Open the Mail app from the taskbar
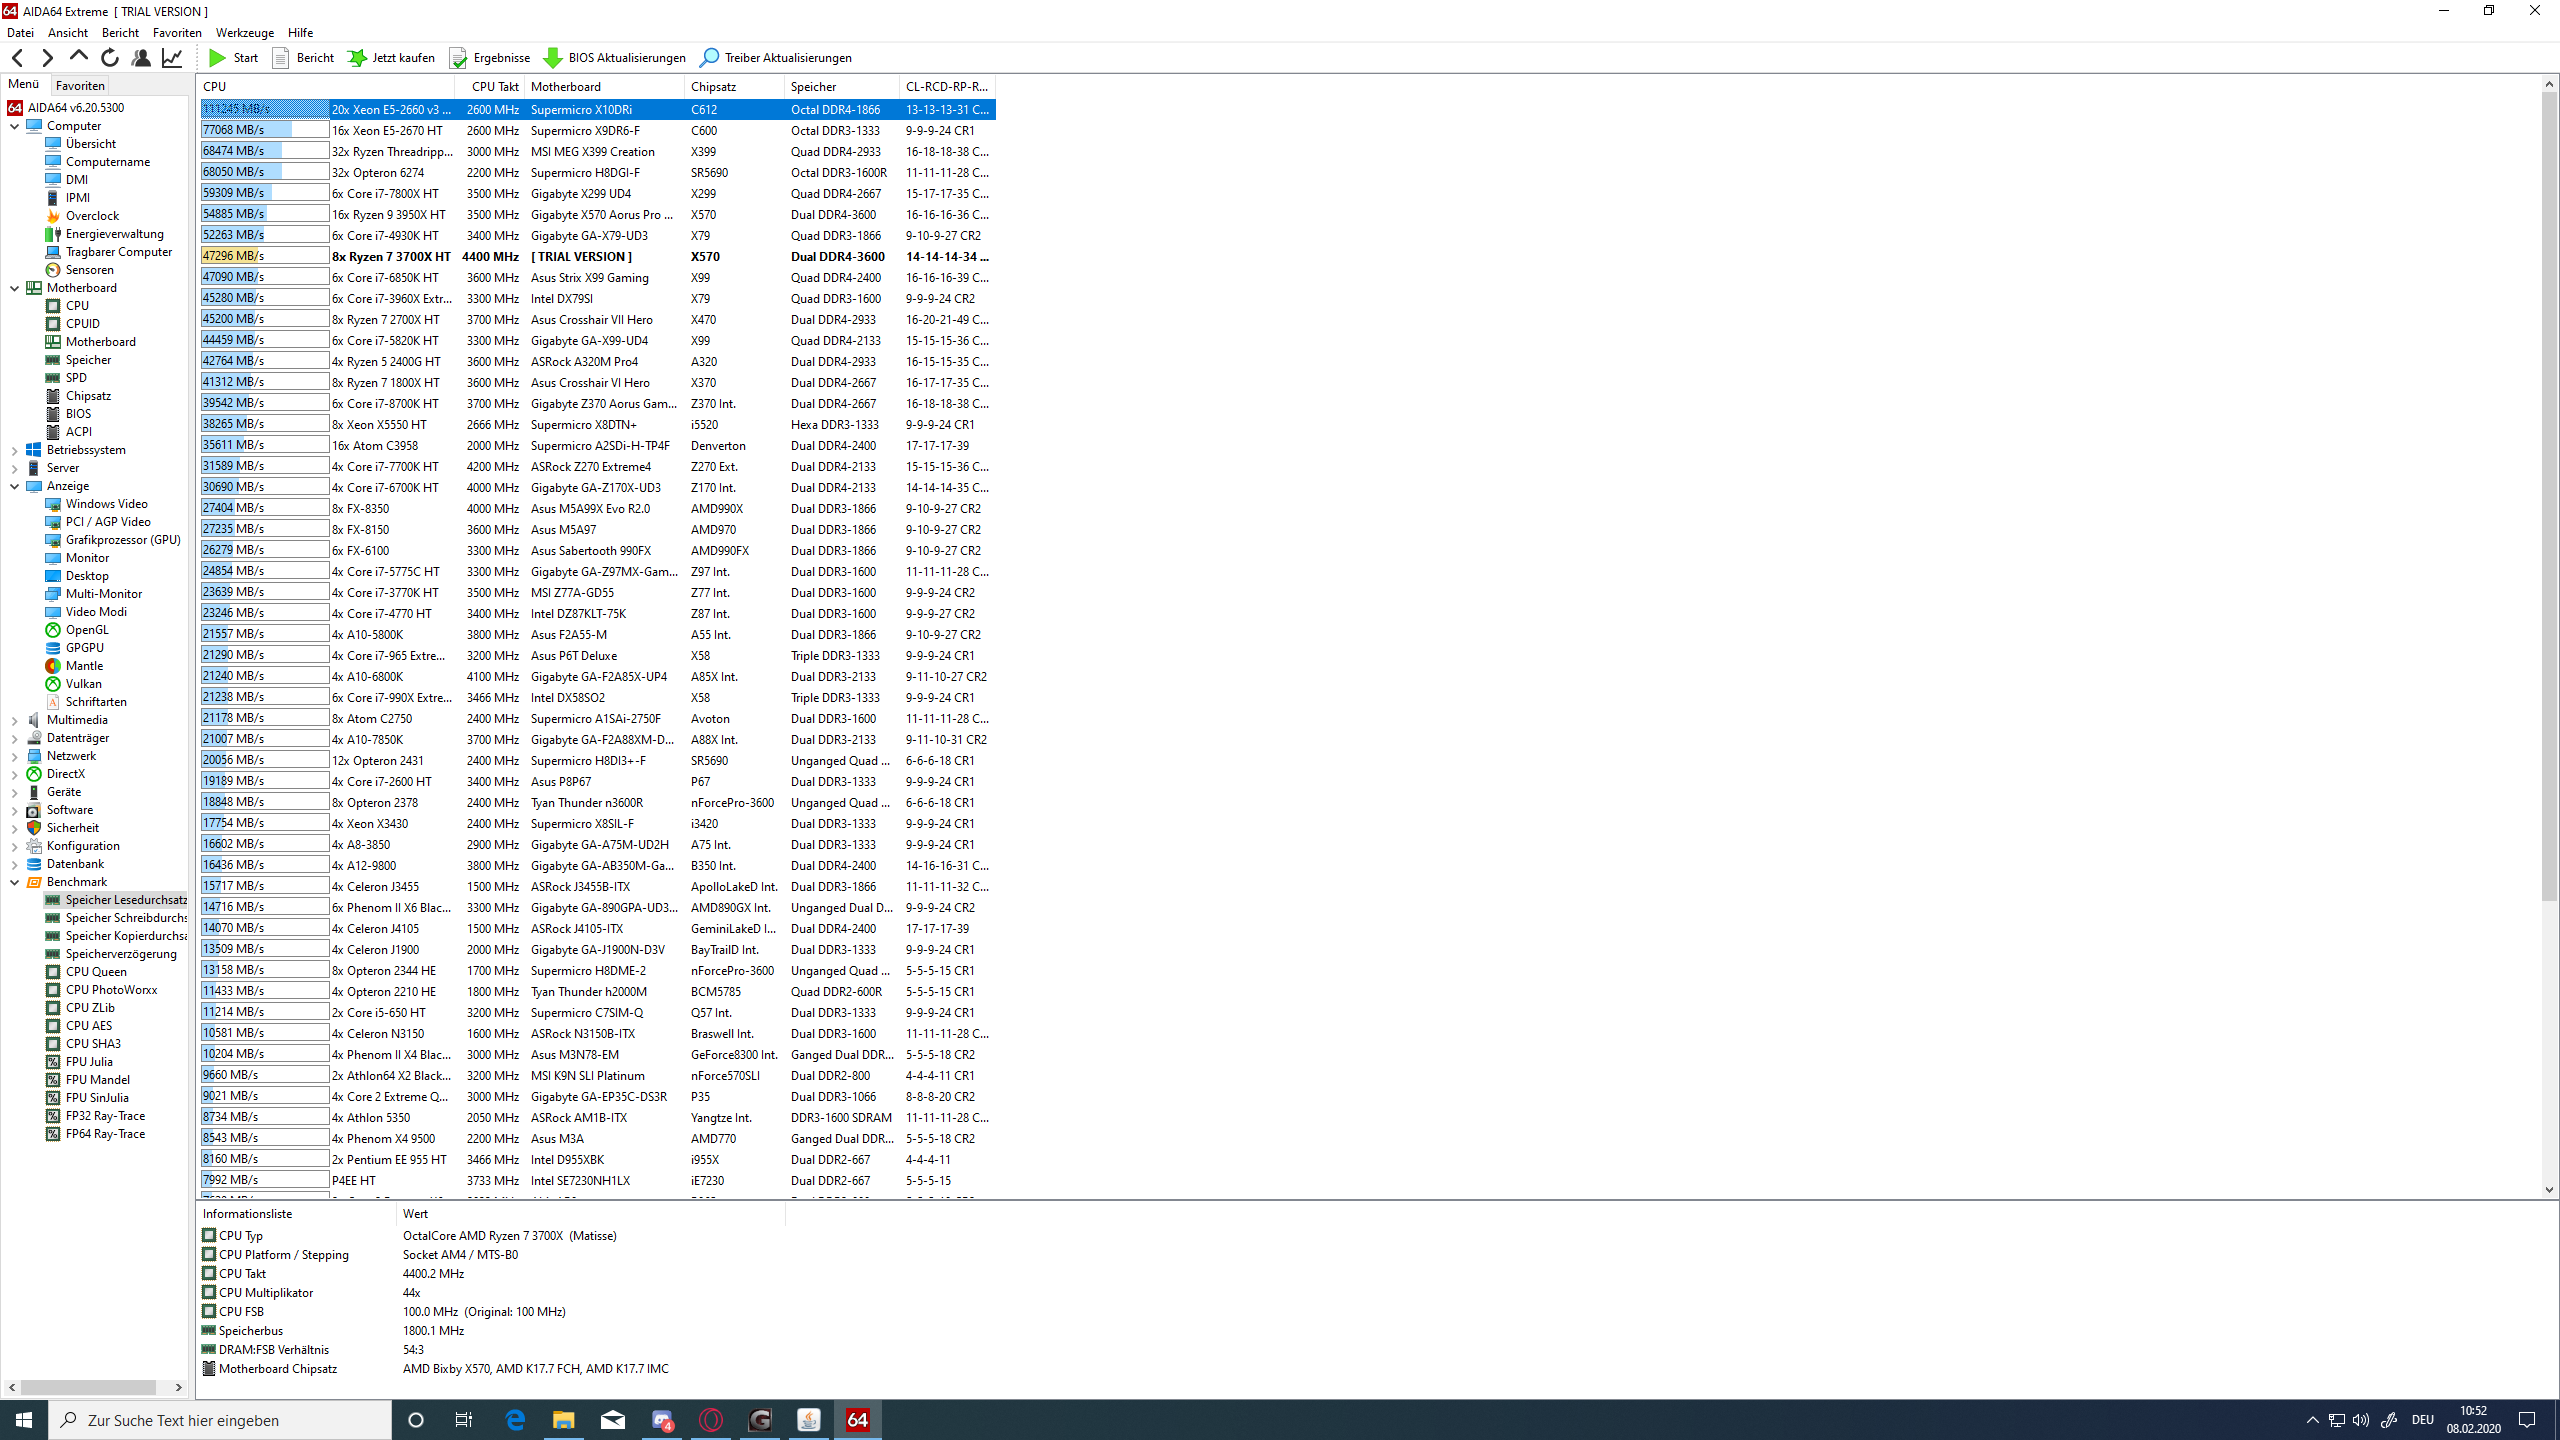 tap(613, 1420)
